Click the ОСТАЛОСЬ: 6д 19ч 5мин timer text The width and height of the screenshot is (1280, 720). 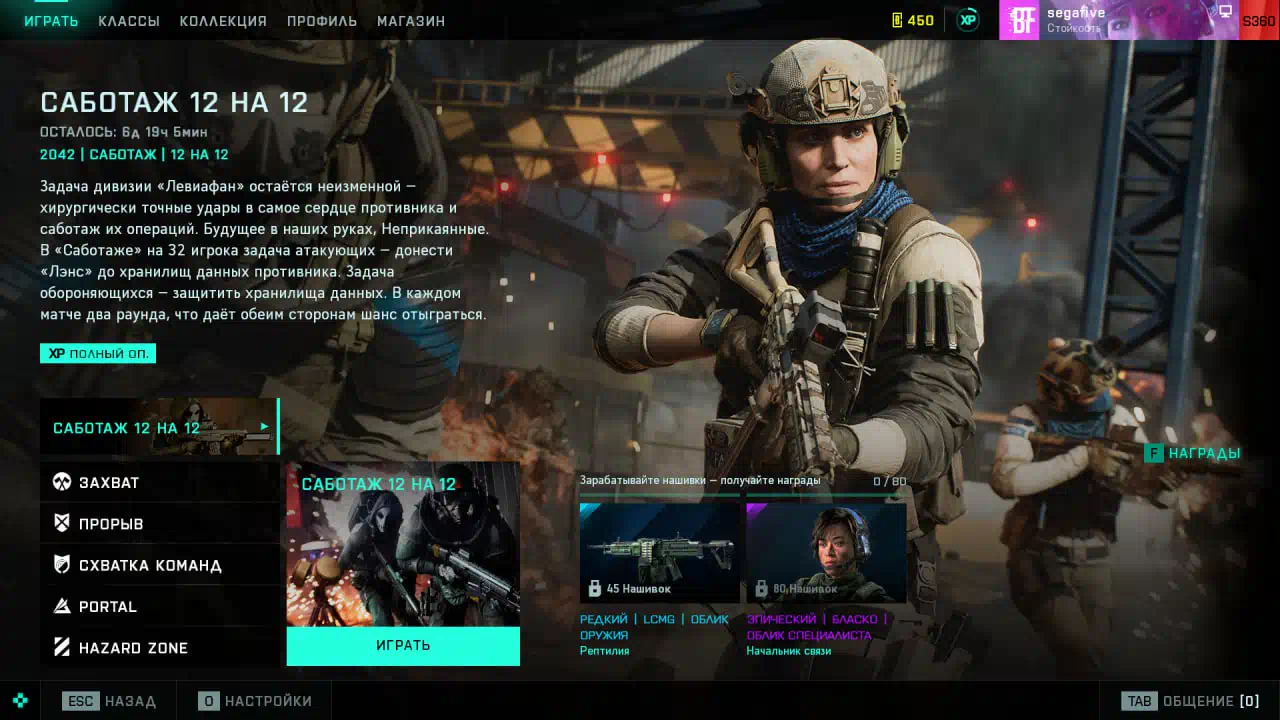coord(123,132)
